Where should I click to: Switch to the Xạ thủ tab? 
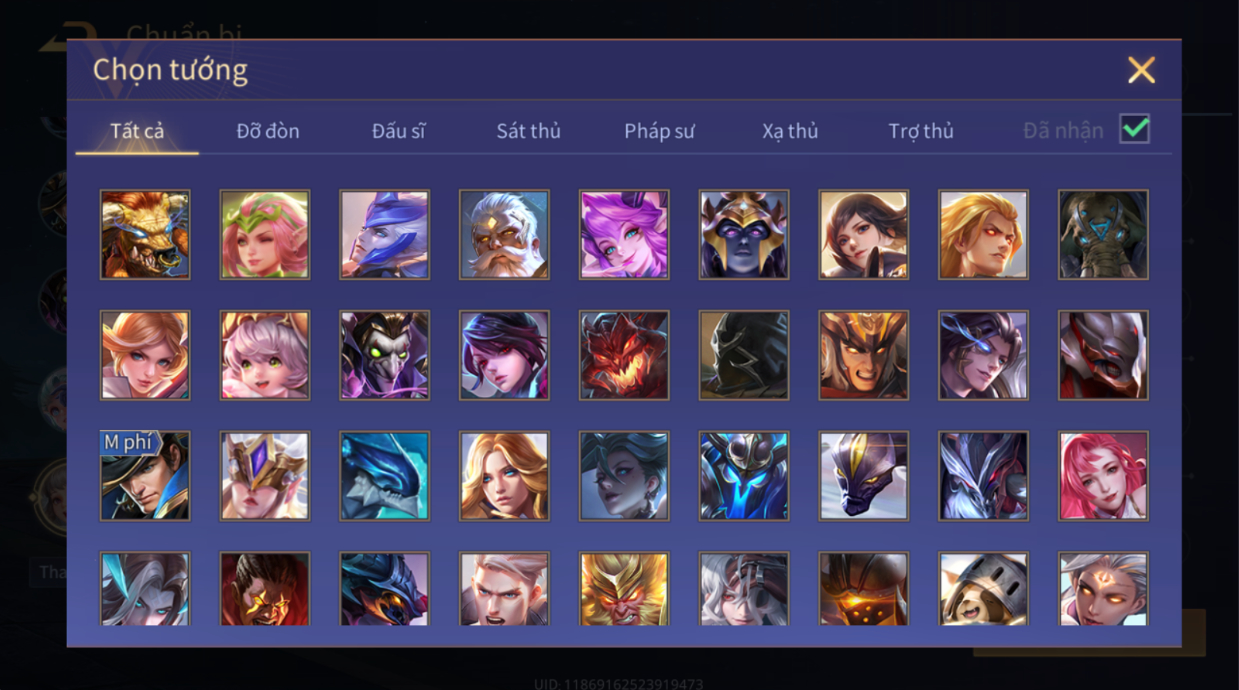[x=790, y=131]
